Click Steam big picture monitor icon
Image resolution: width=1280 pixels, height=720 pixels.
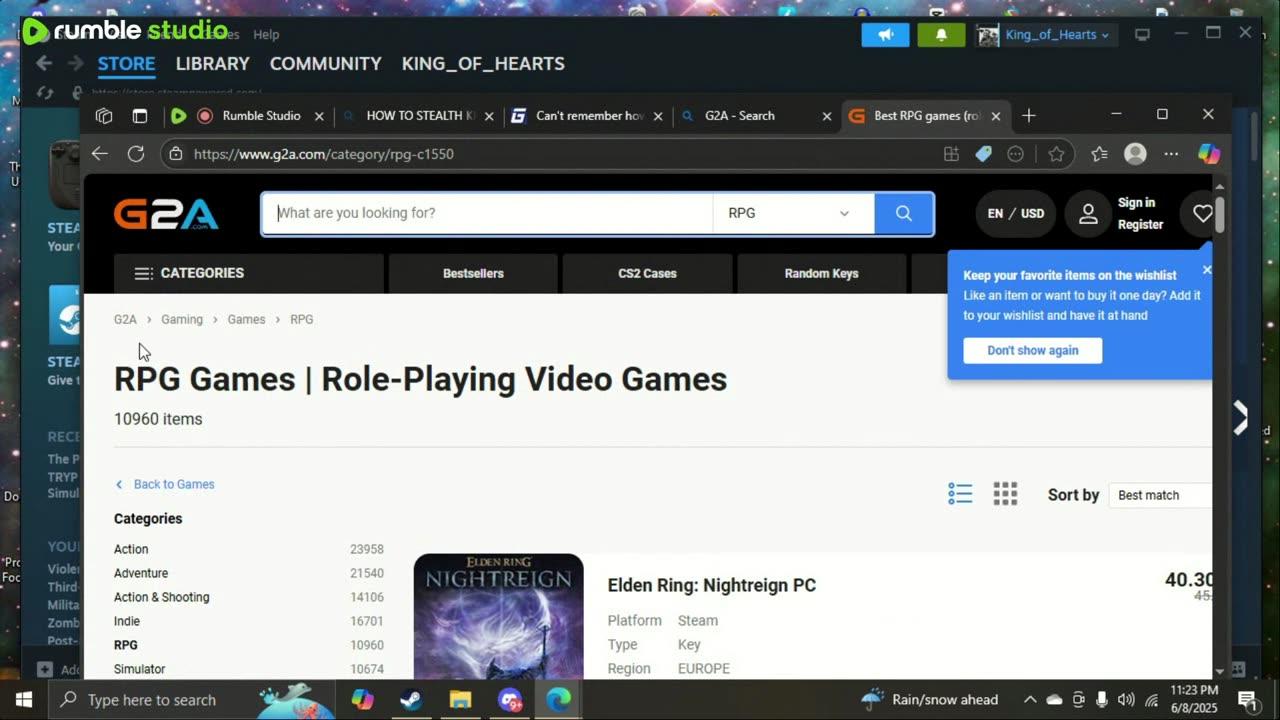click(1142, 34)
